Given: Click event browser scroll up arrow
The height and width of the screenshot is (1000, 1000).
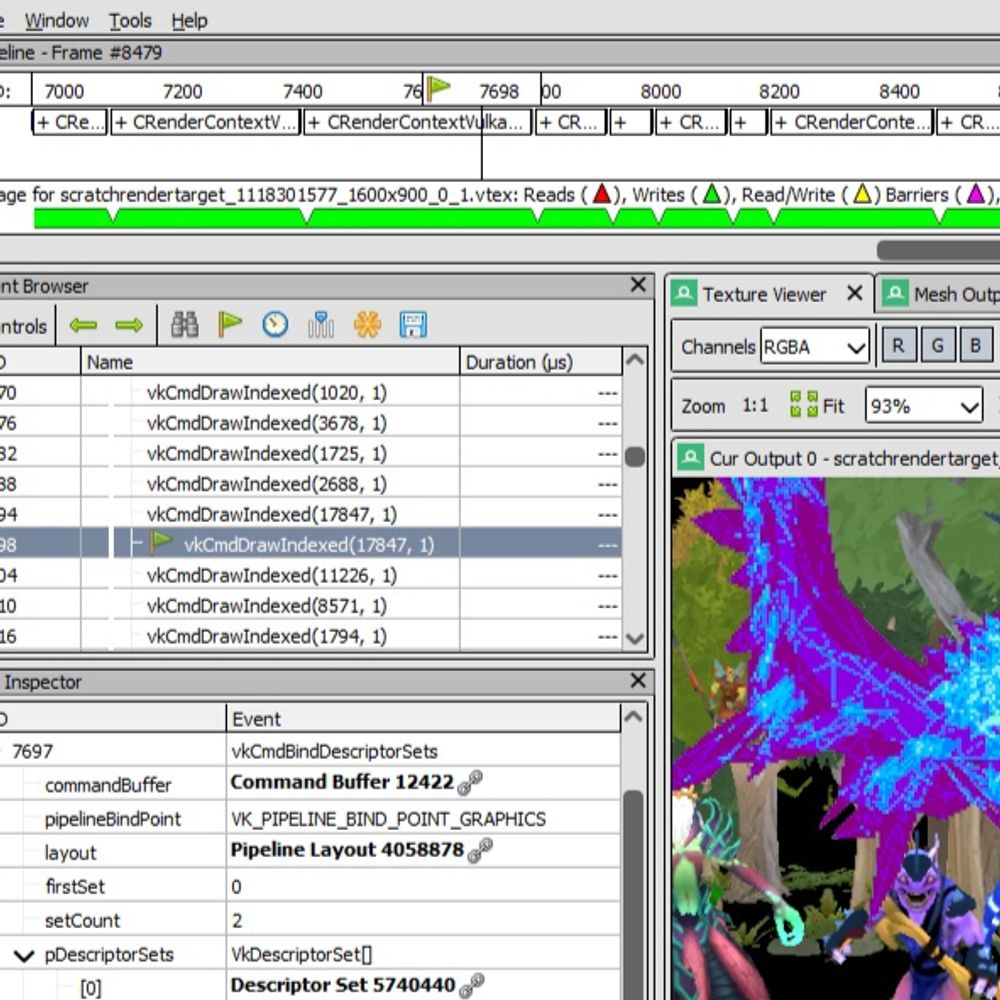Looking at the screenshot, I should coord(635,360).
